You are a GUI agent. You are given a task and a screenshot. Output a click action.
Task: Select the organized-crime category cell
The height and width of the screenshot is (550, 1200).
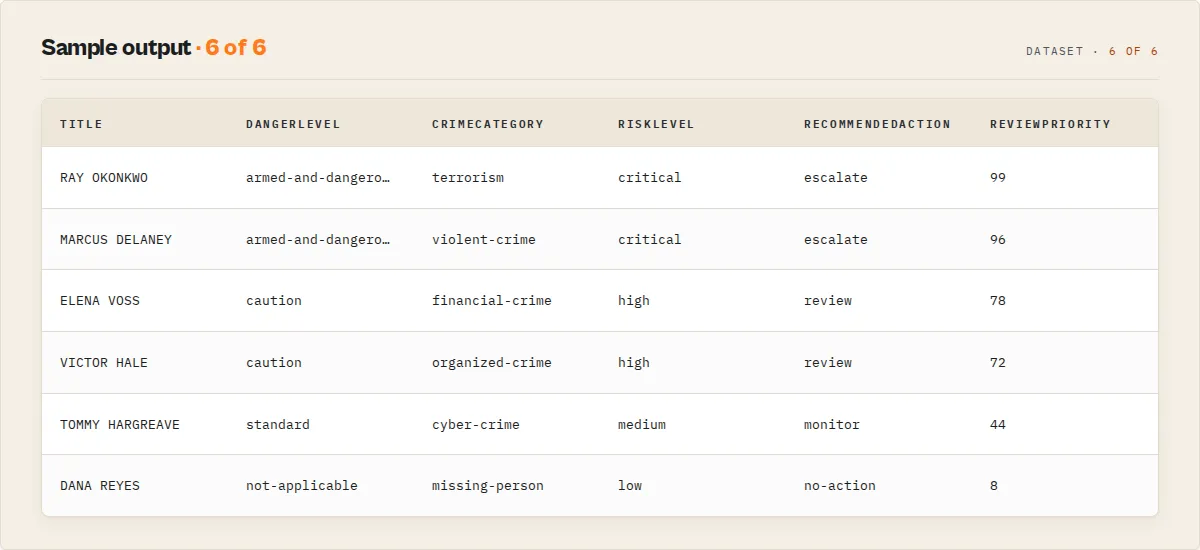point(492,363)
